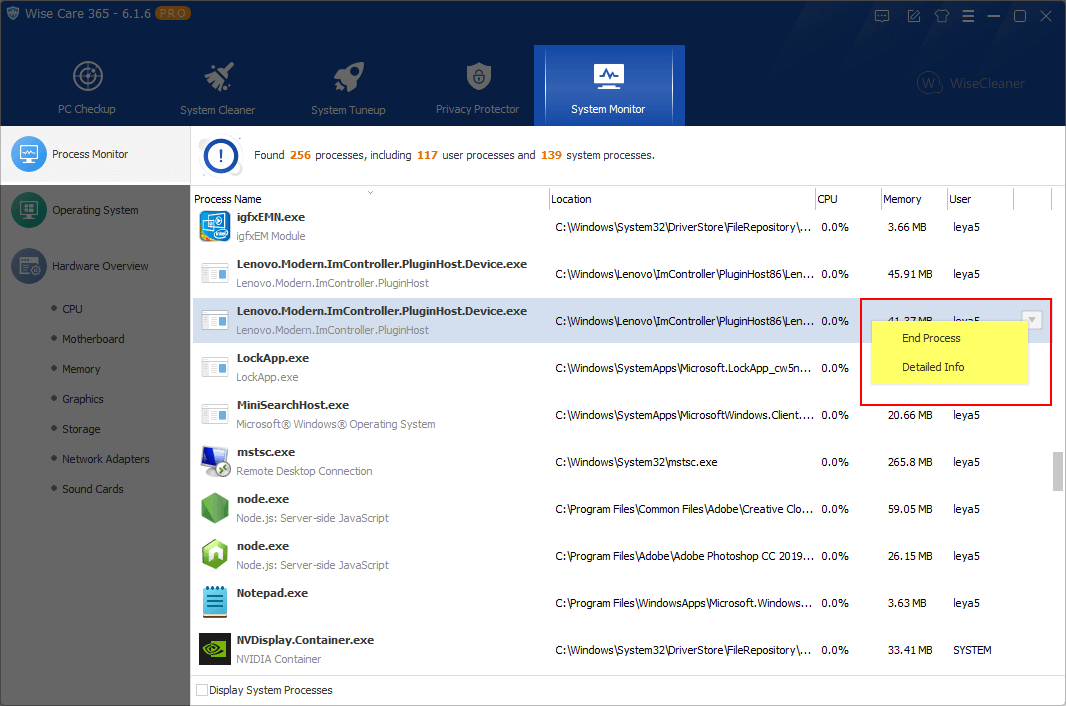The image size is (1066, 706).
Task: Select CPU under Hardware Overview in sidebar
Action: point(72,309)
